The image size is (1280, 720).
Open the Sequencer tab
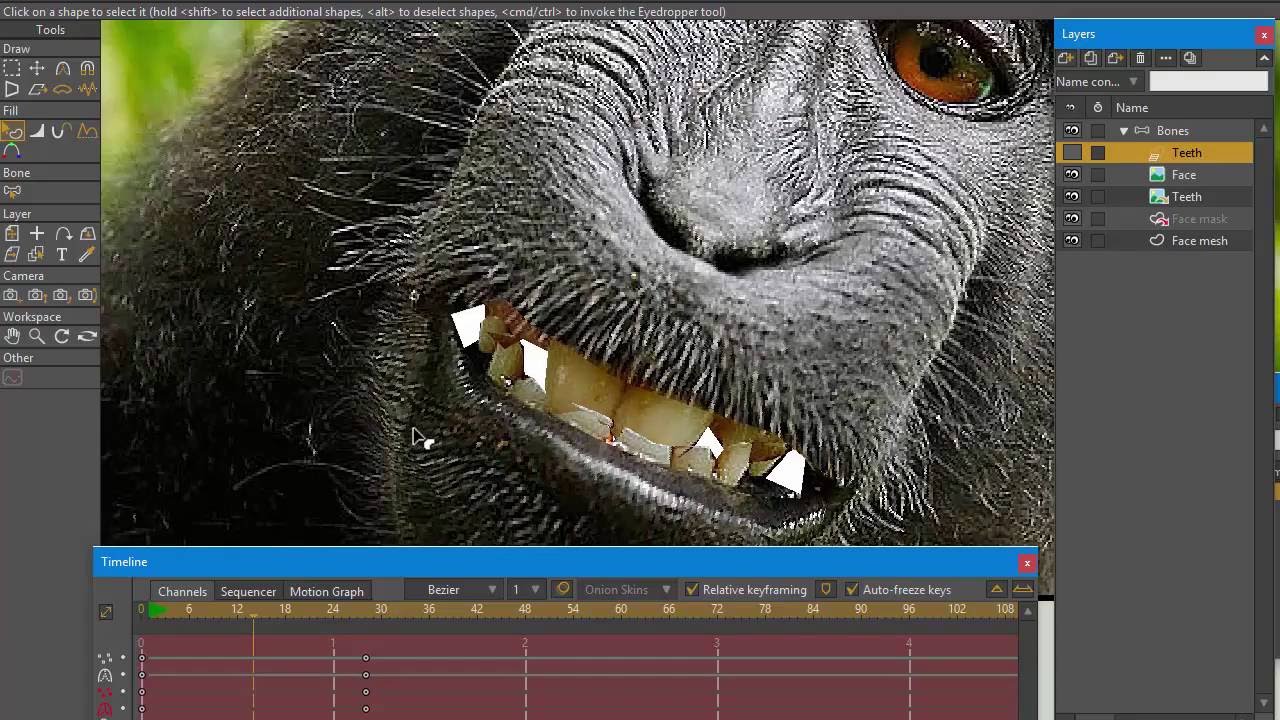coord(248,591)
